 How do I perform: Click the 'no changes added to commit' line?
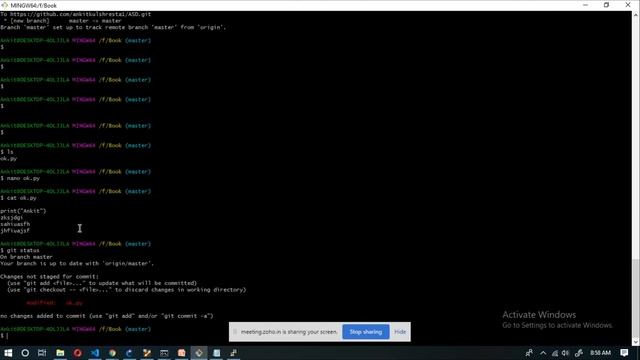(107, 316)
